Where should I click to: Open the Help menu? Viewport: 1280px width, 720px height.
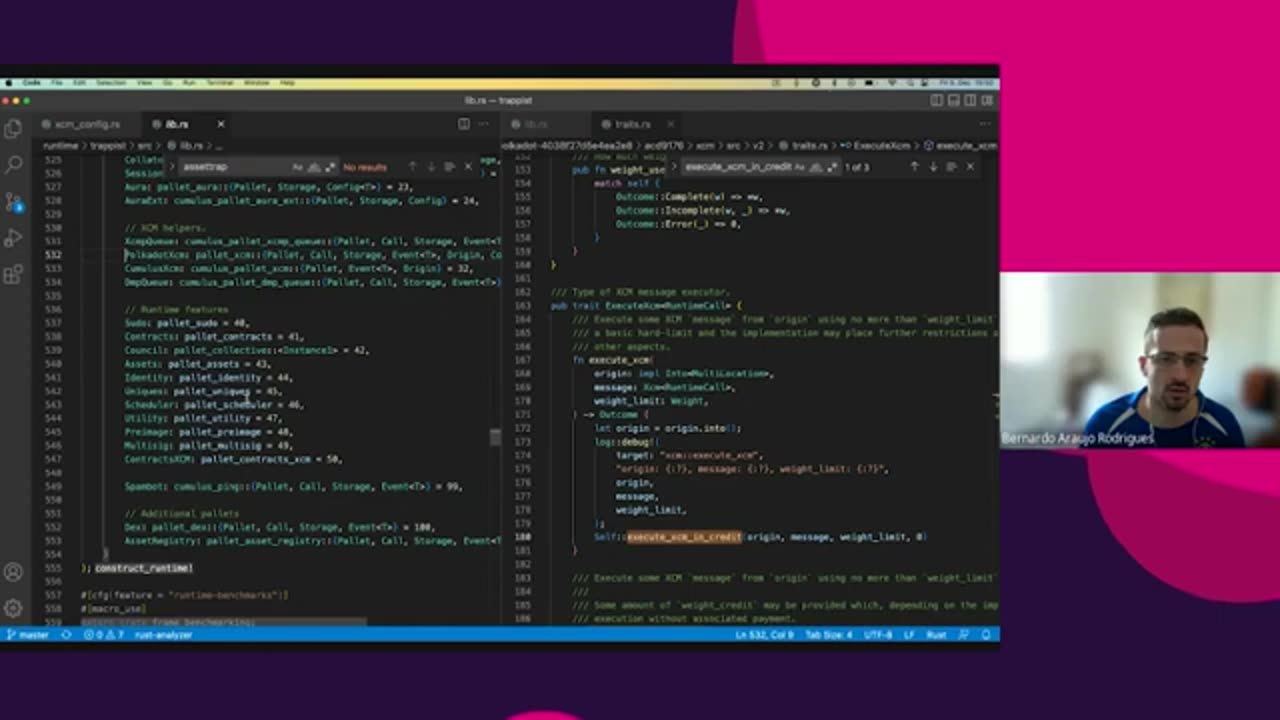click(287, 83)
